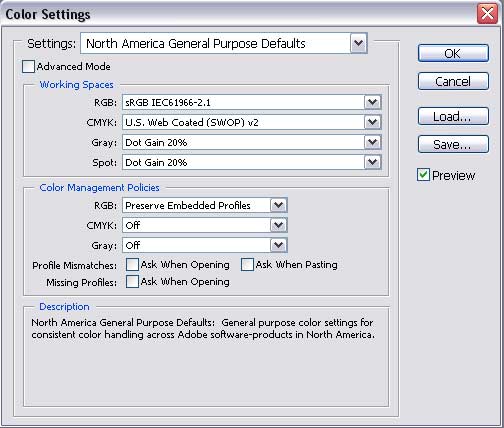504x428 pixels.
Task: Click the U.S. Web Coated (SWOP) v2 field
Action: point(243,122)
